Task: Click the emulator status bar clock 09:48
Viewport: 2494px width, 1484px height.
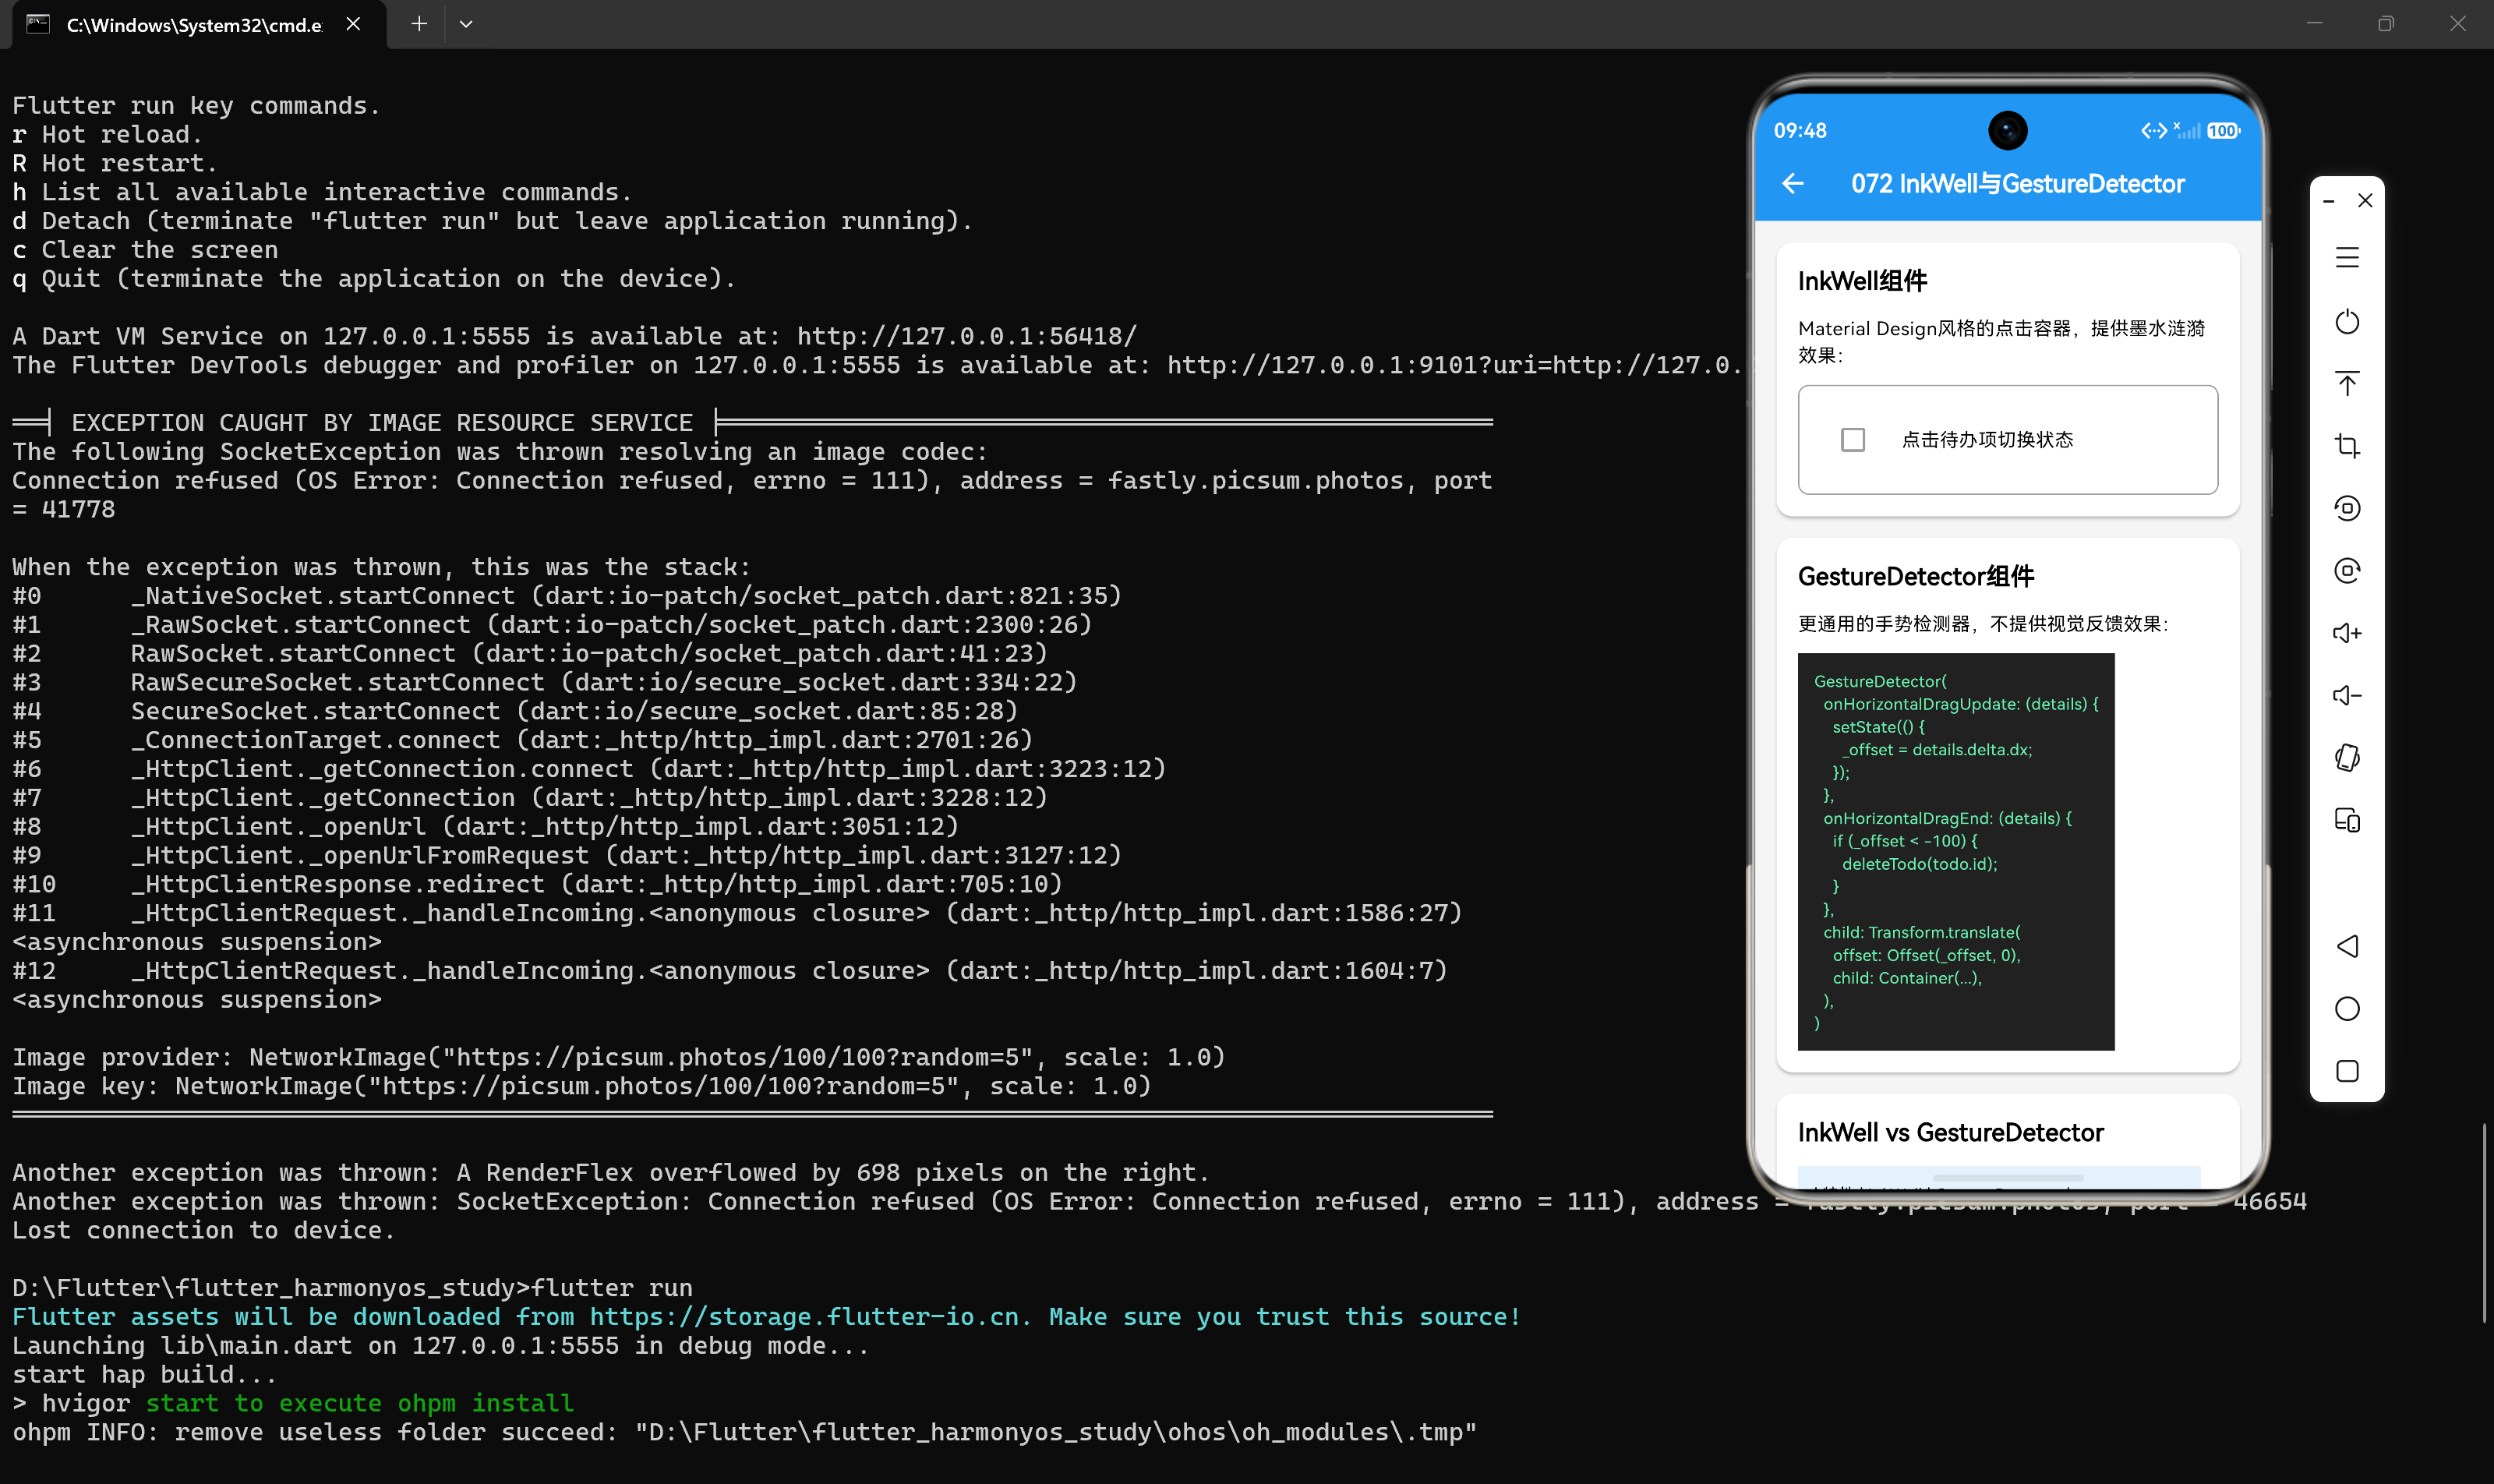Action: click(1800, 131)
